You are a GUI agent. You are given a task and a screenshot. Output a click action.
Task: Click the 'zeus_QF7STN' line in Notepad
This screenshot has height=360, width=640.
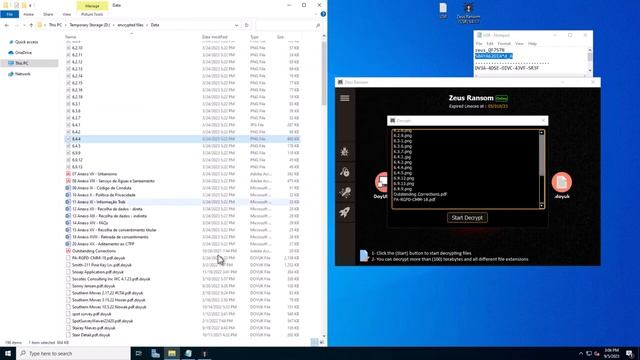(490, 50)
